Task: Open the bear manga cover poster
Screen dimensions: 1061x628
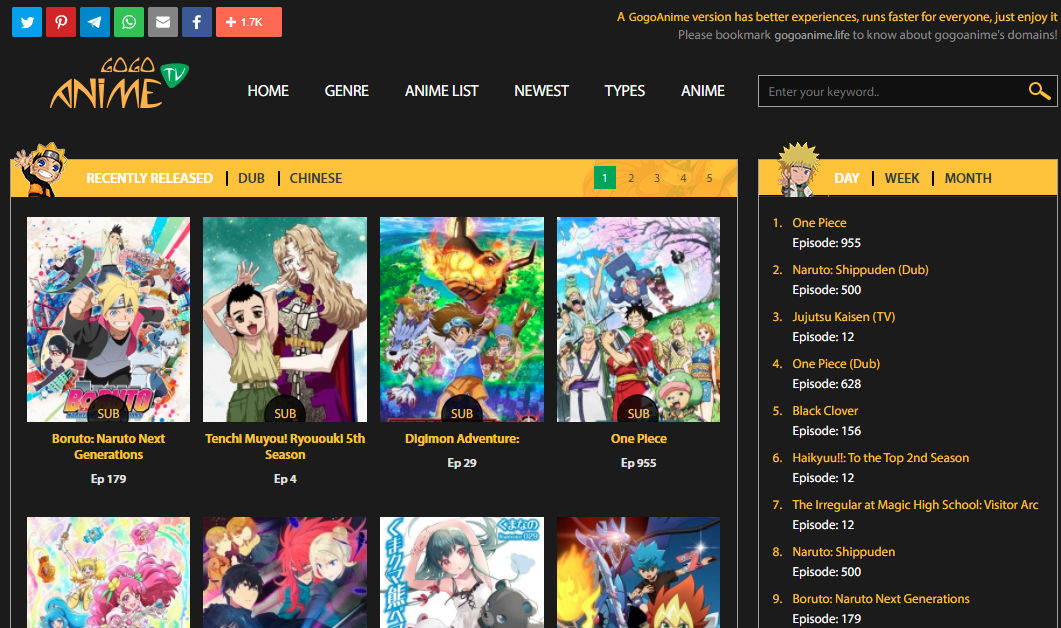Action: point(461,573)
